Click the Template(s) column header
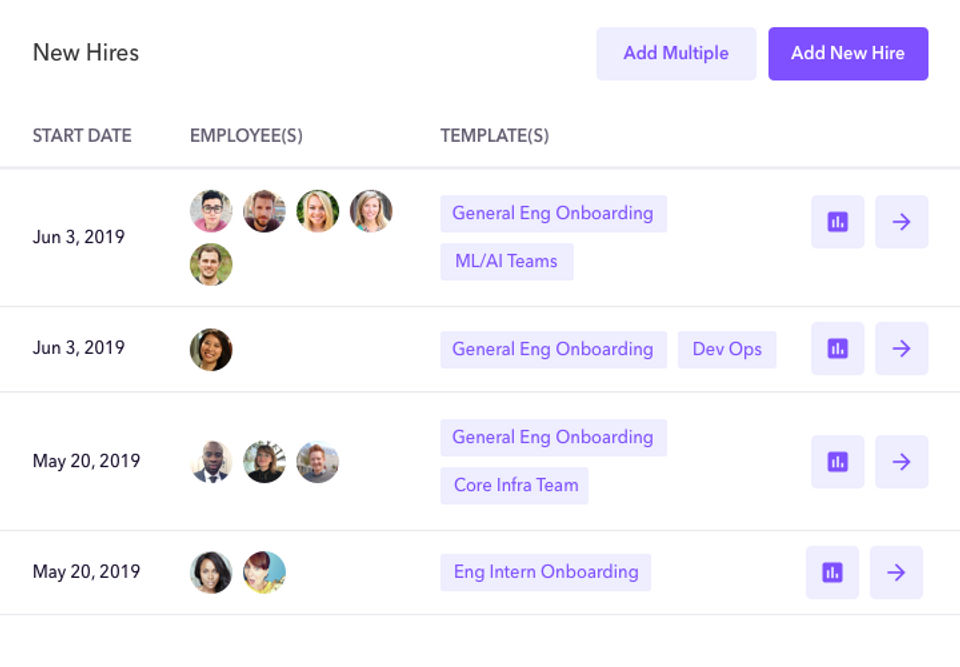The image size is (960, 667). pyautogui.click(x=494, y=136)
